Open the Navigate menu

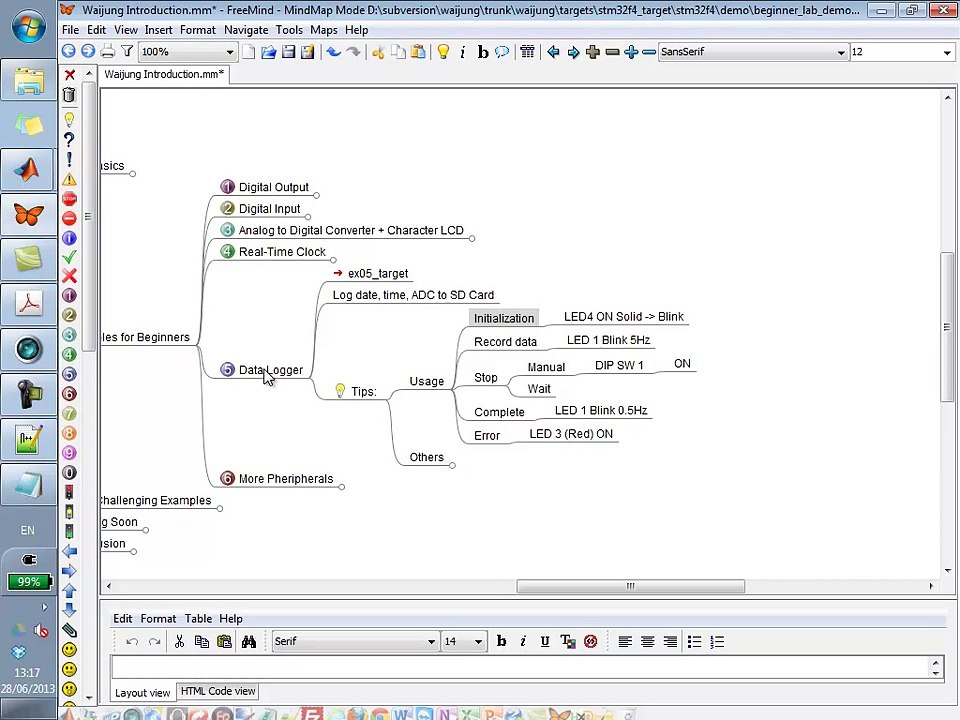(246, 30)
